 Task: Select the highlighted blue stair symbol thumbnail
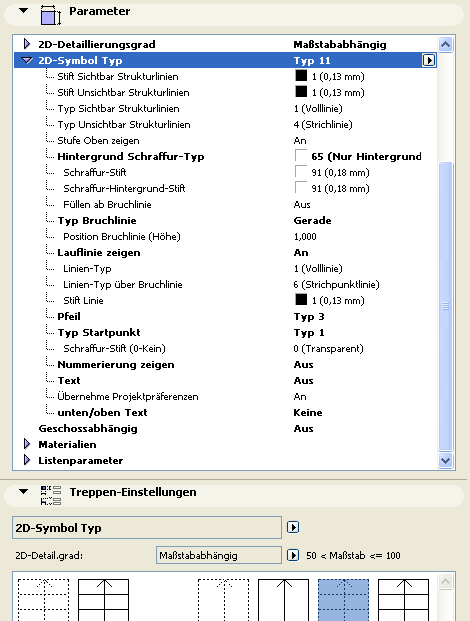coord(344,600)
